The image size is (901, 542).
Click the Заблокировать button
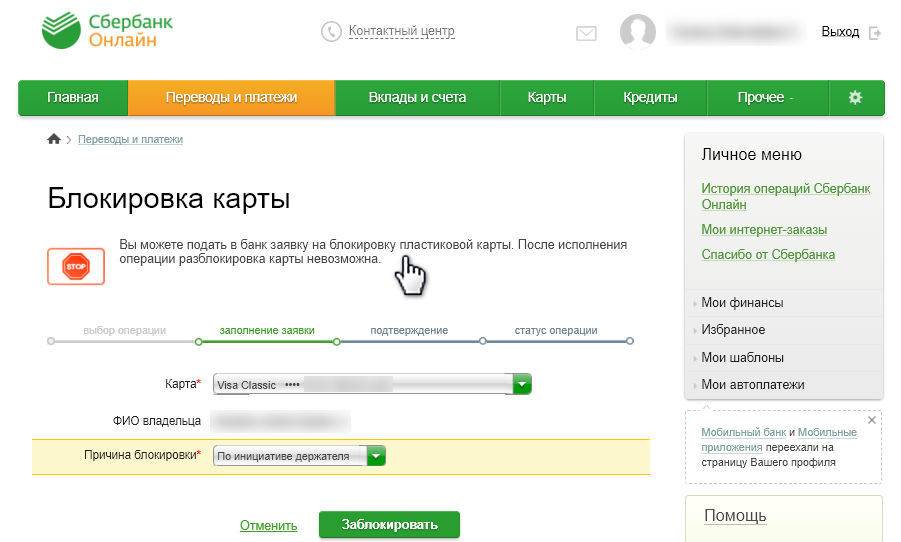point(390,525)
